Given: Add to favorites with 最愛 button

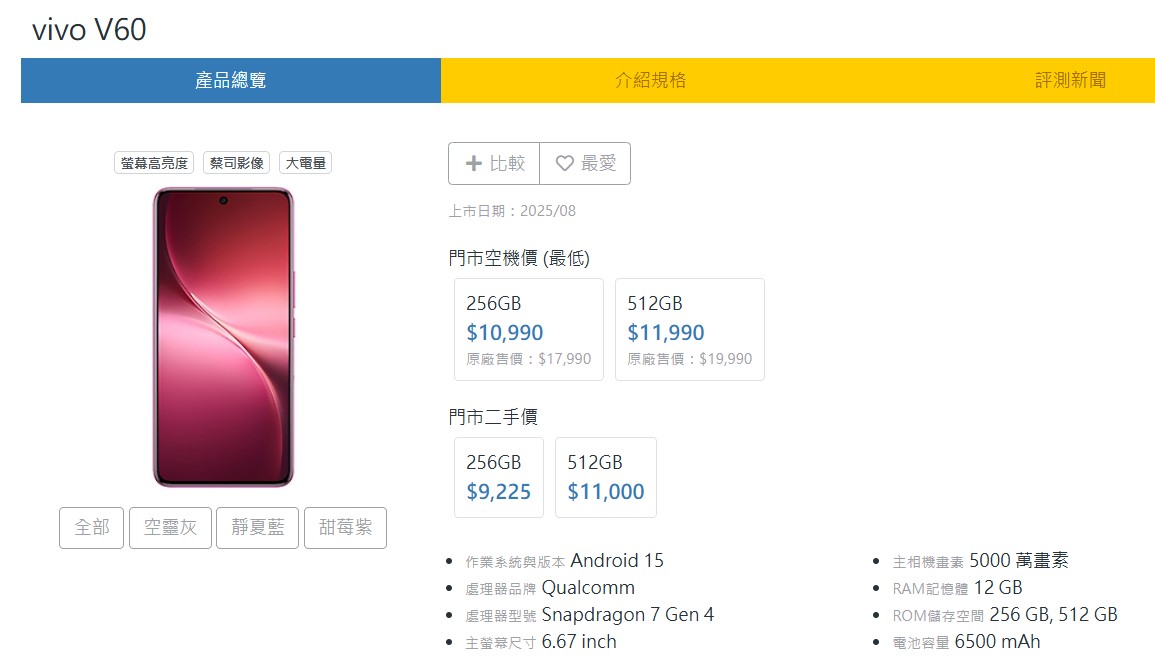Looking at the screenshot, I should [586, 163].
